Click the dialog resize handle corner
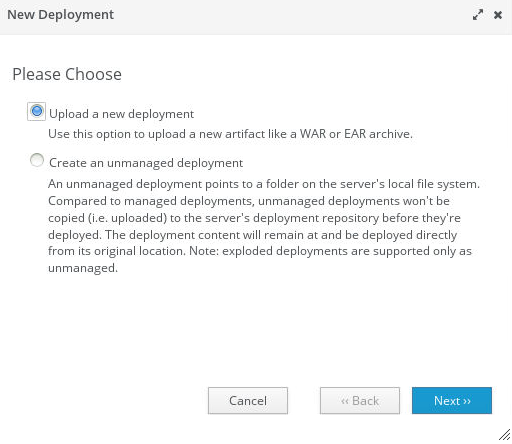Viewport: 512px width, 444px height. tap(505, 435)
